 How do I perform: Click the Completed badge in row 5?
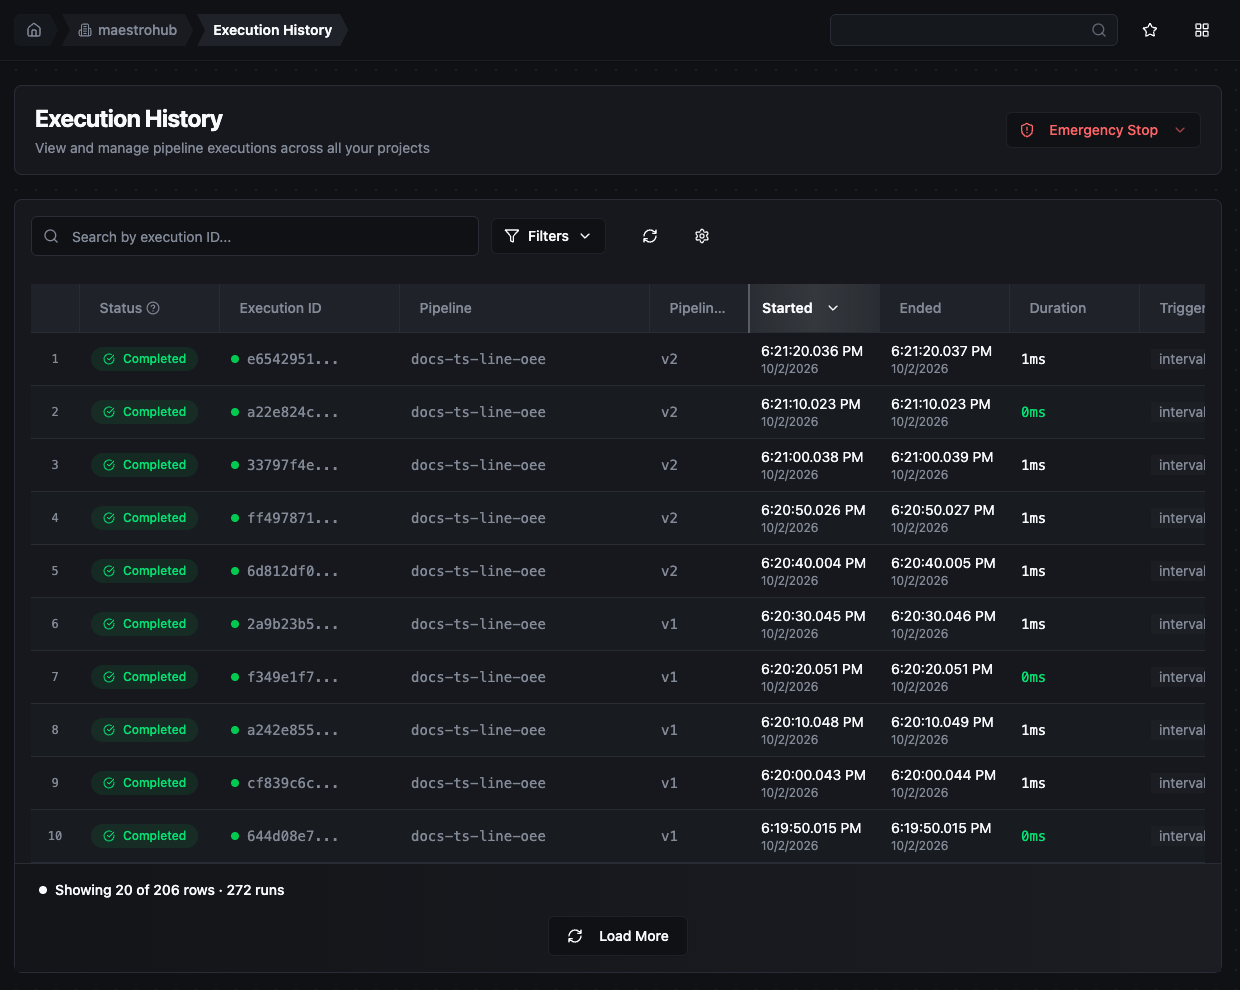coord(144,571)
